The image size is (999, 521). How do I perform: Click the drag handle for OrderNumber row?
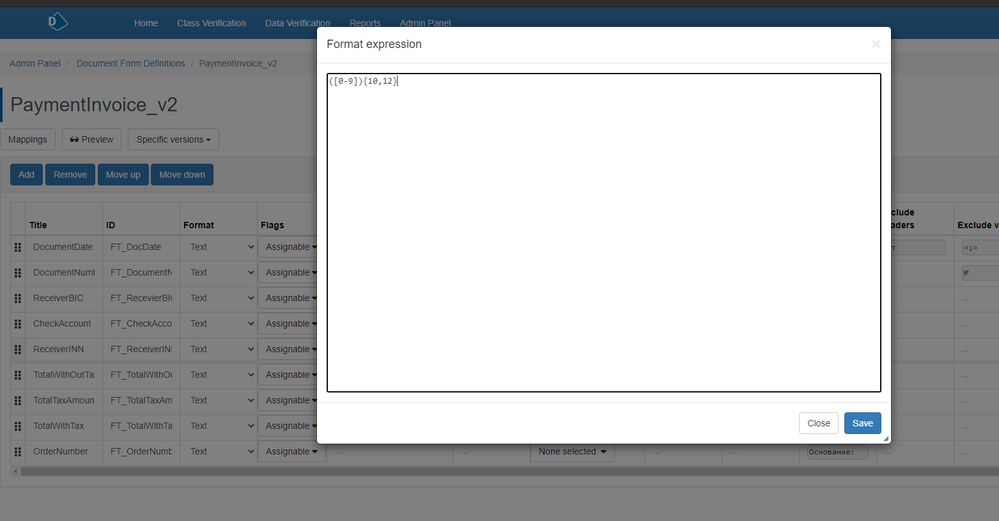[18, 452]
